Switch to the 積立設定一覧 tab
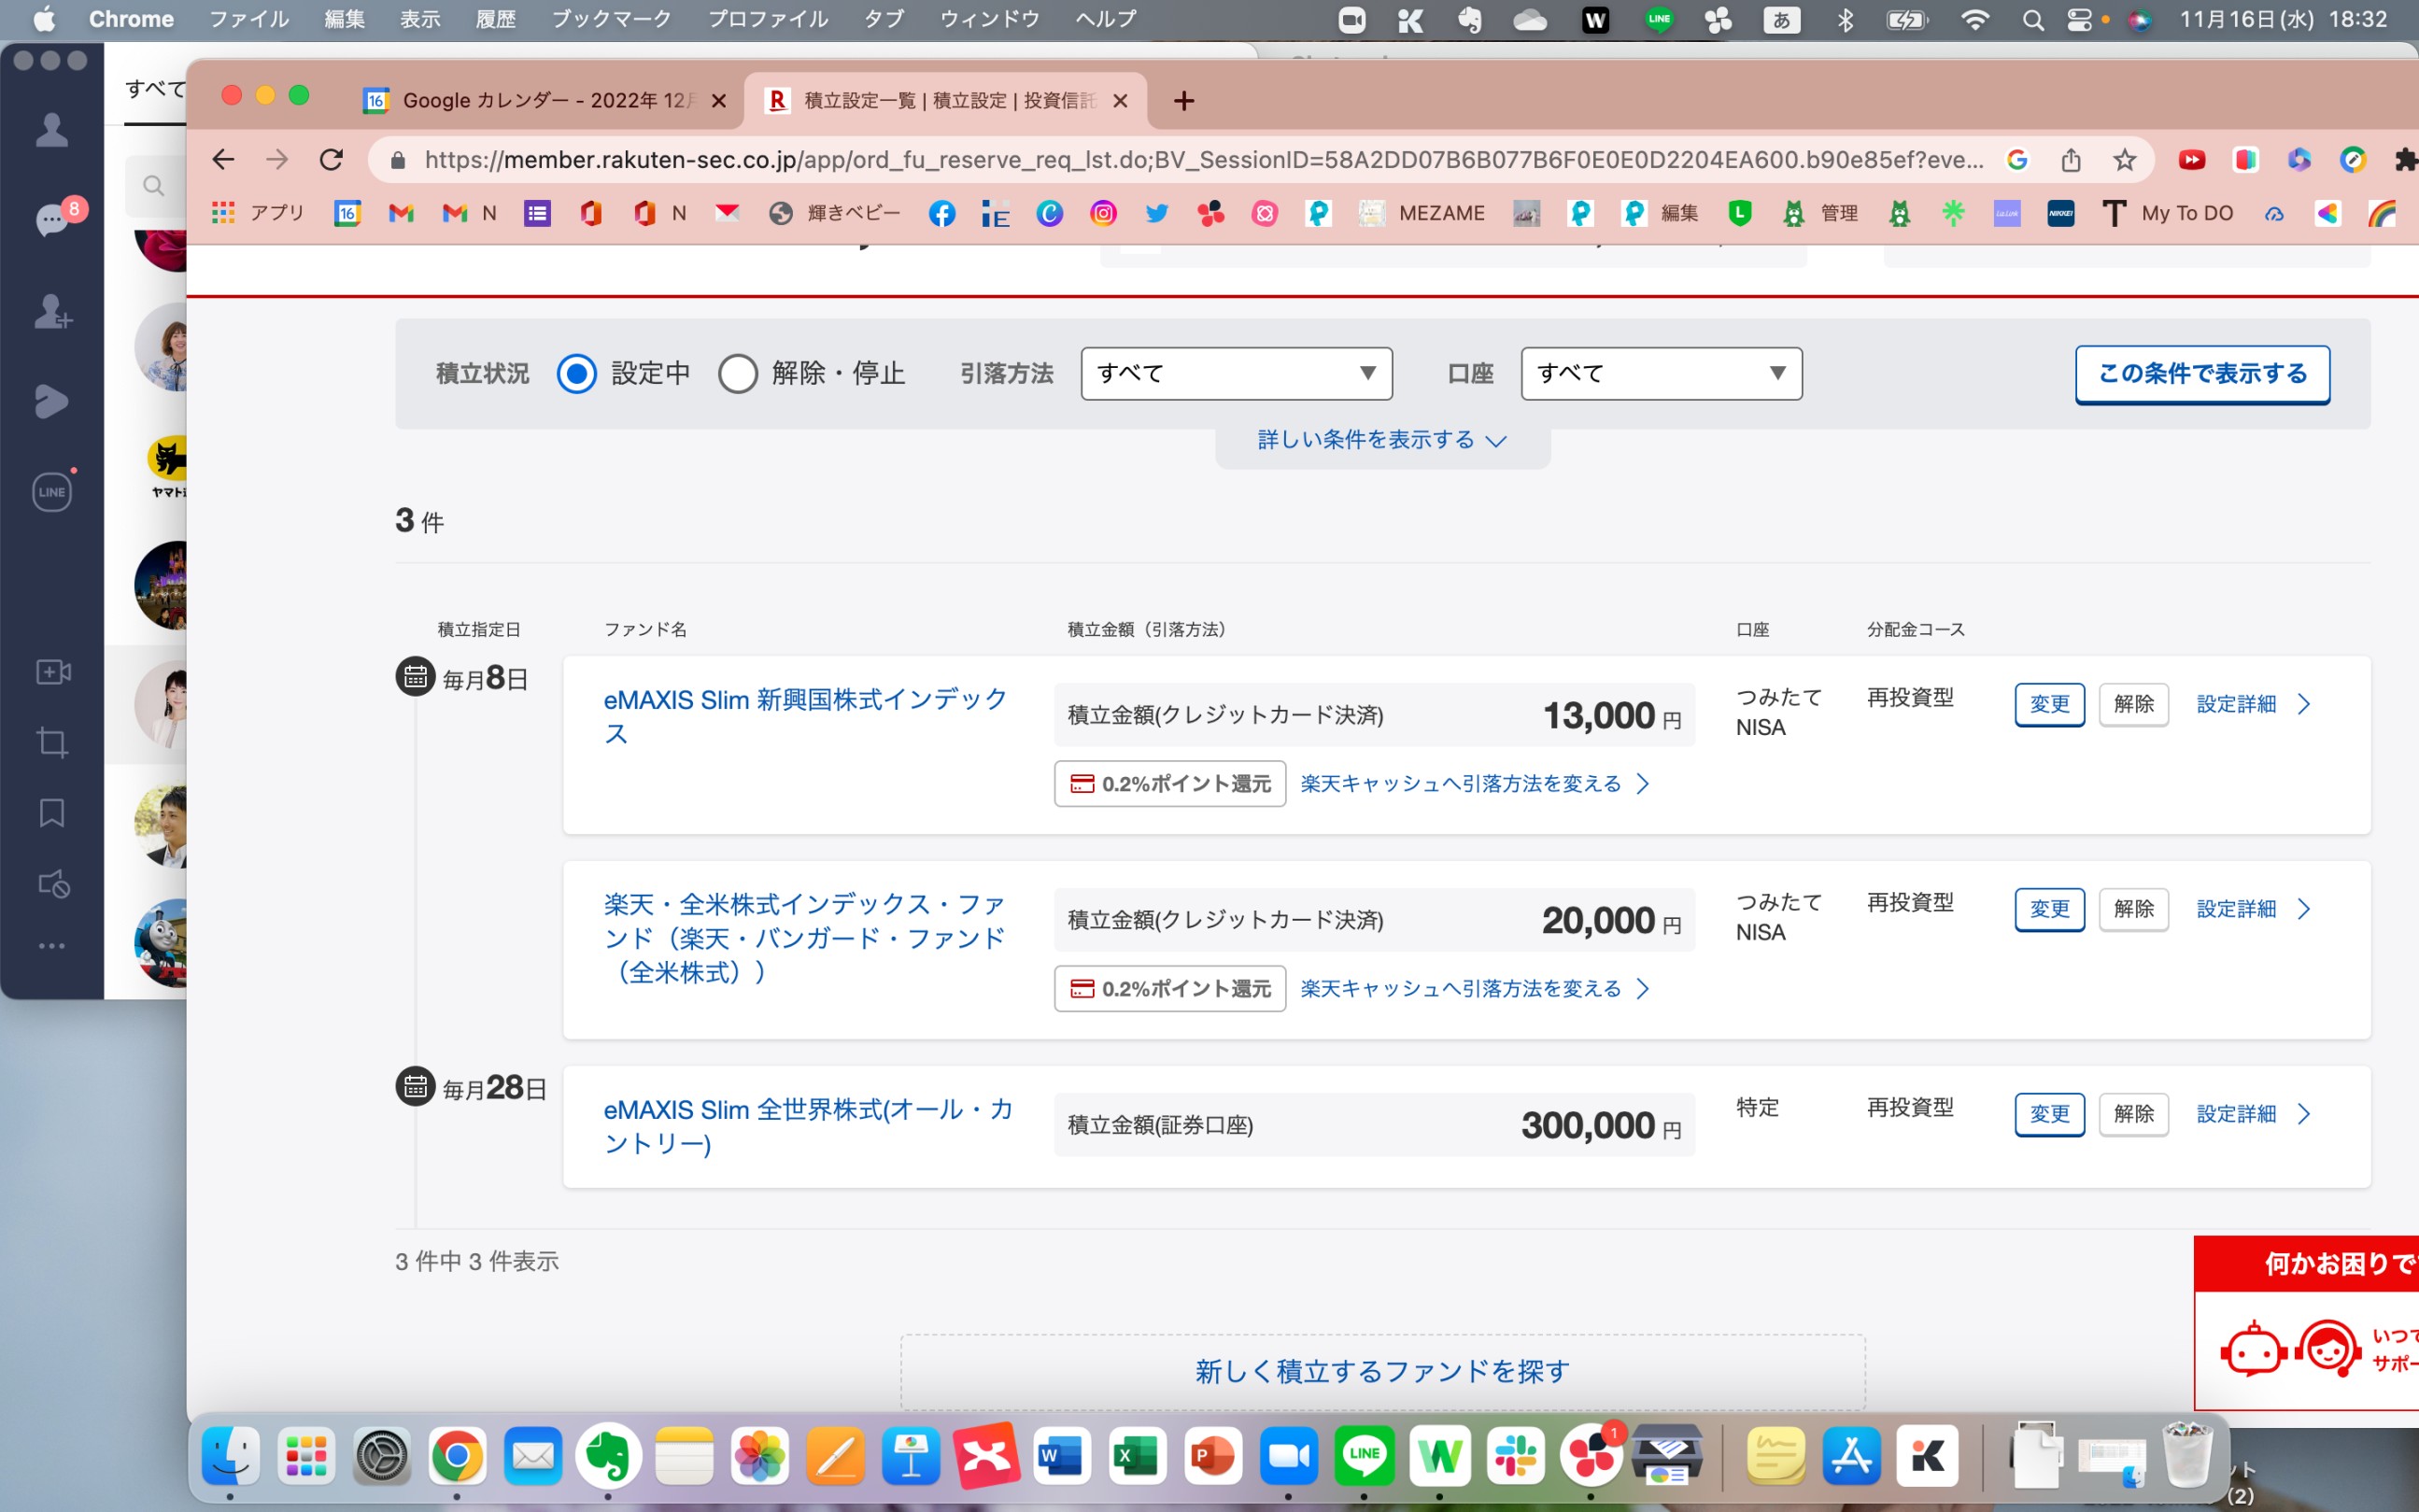This screenshot has width=2419, height=1512. click(x=945, y=100)
